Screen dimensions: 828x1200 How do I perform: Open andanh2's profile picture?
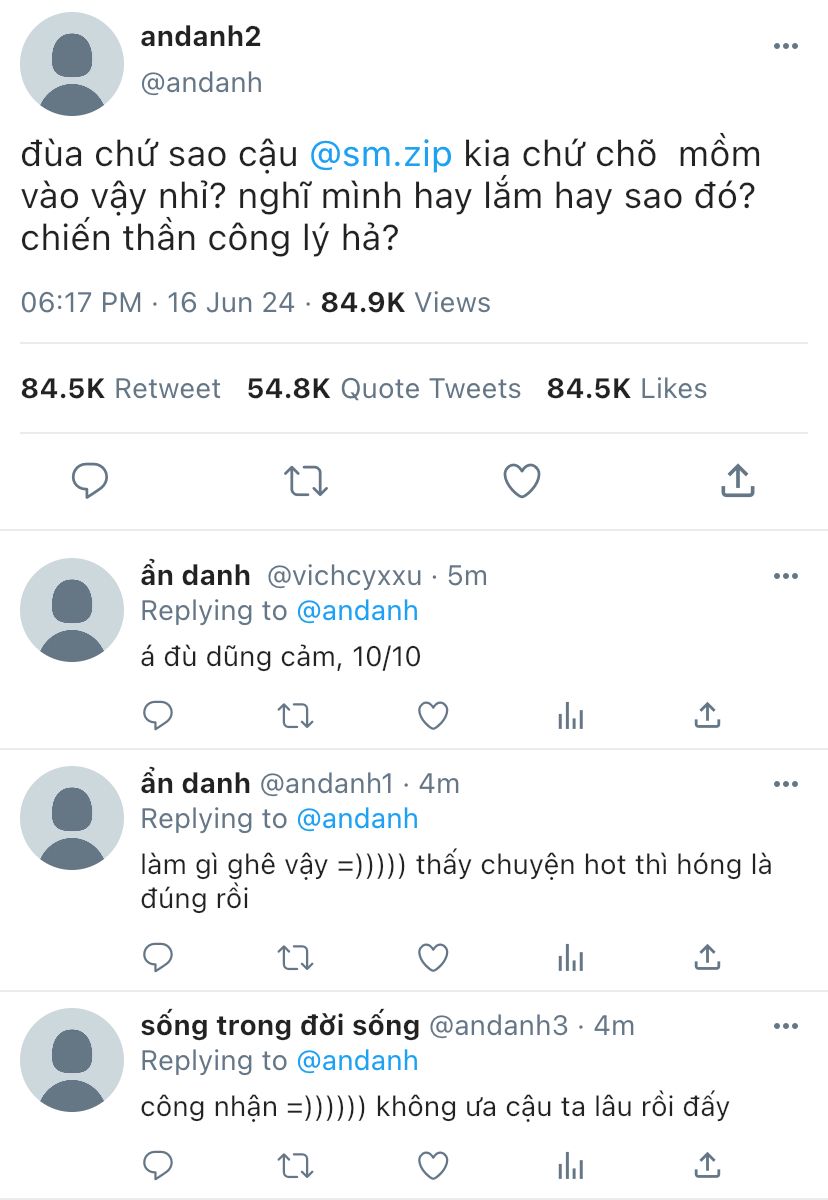[x=71, y=65]
